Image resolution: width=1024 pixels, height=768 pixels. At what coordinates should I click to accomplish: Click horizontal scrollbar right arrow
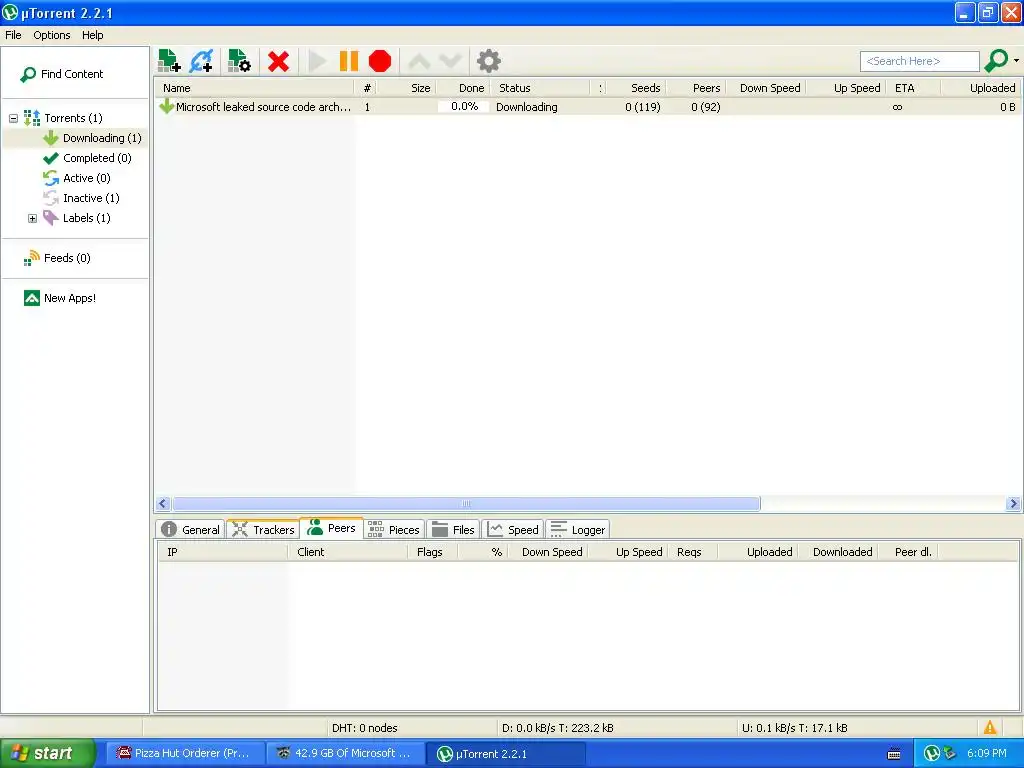click(1013, 504)
